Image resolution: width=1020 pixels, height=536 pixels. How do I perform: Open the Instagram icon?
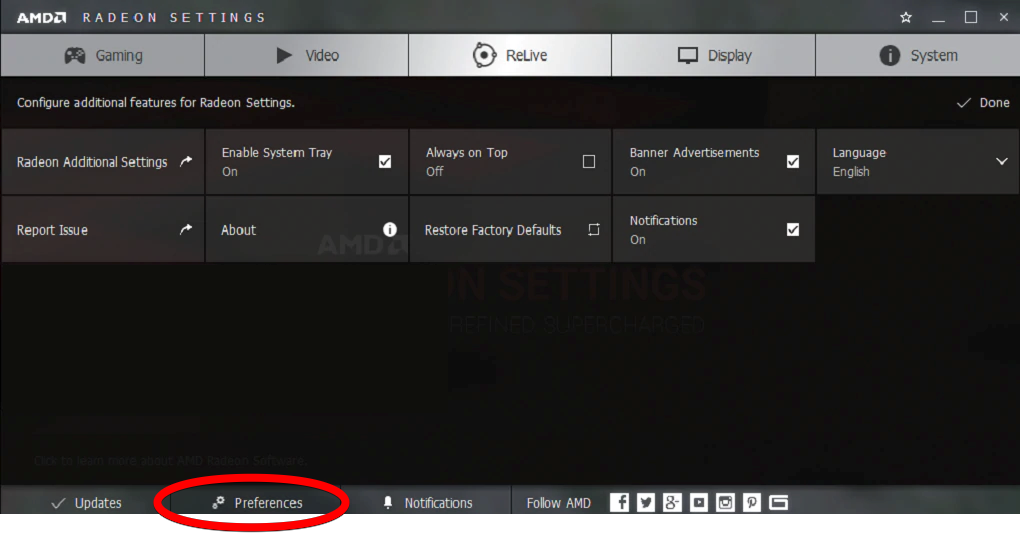[x=725, y=502]
